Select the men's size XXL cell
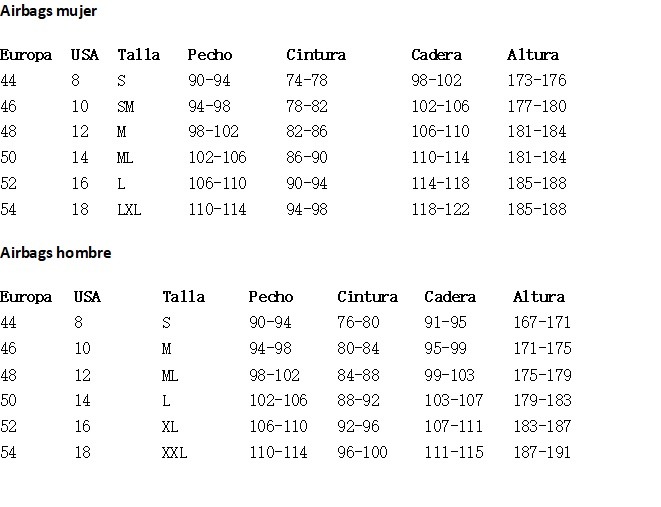661x507 pixels. pyautogui.click(x=175, y=452)
